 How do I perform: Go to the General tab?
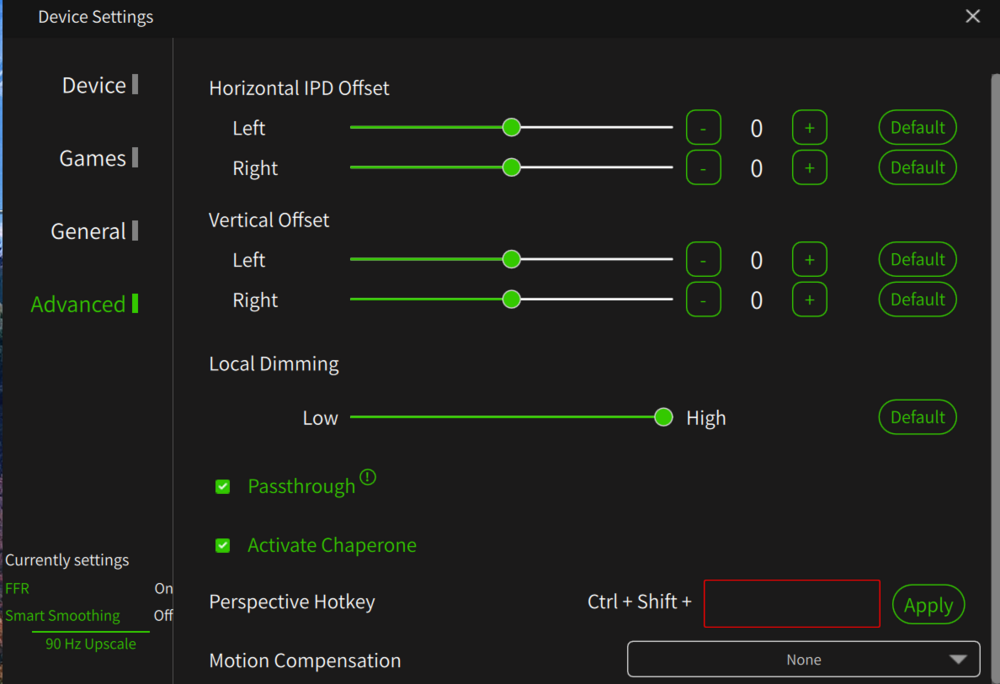pos(88,232)
